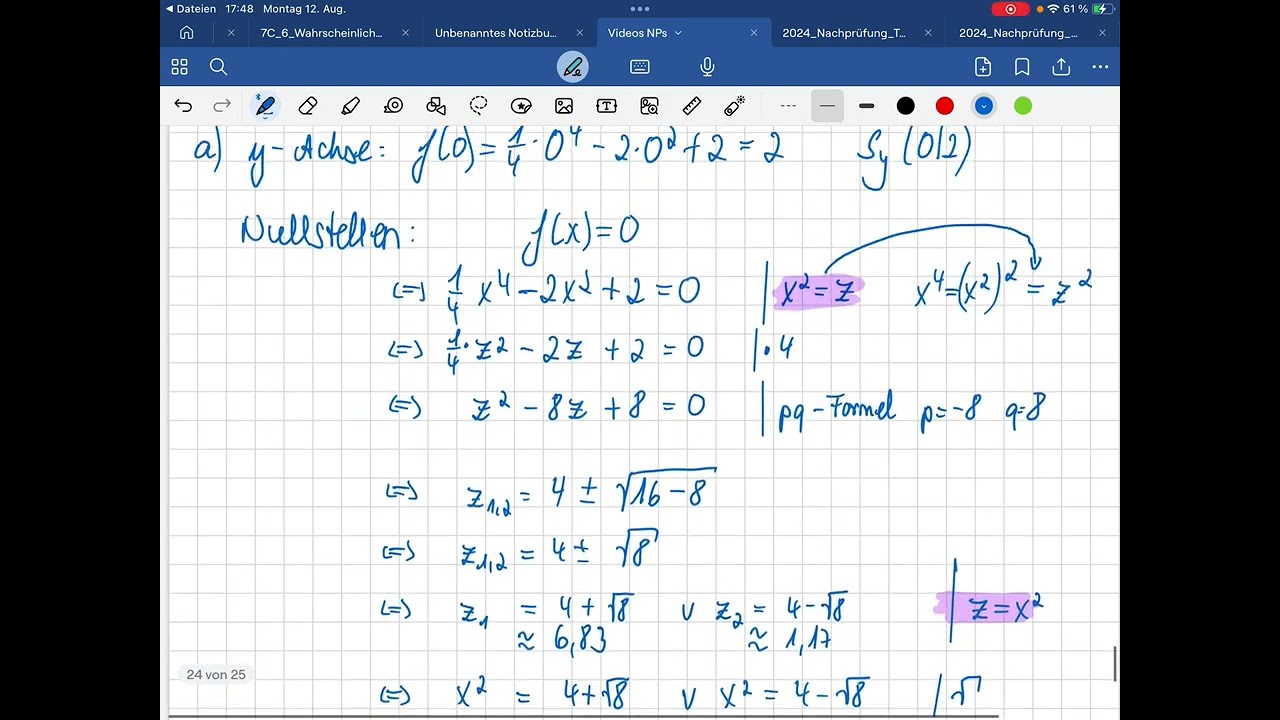Activate the laser pointer tool
Viewport: 1280px width, 720px height.
coord(735,106)
